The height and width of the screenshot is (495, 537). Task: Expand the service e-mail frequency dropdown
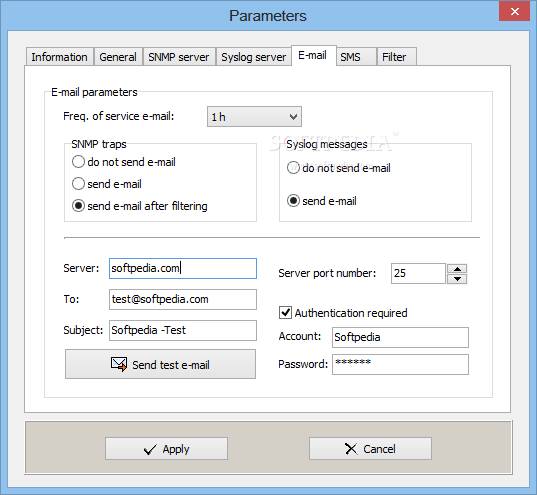coord(254,117)
